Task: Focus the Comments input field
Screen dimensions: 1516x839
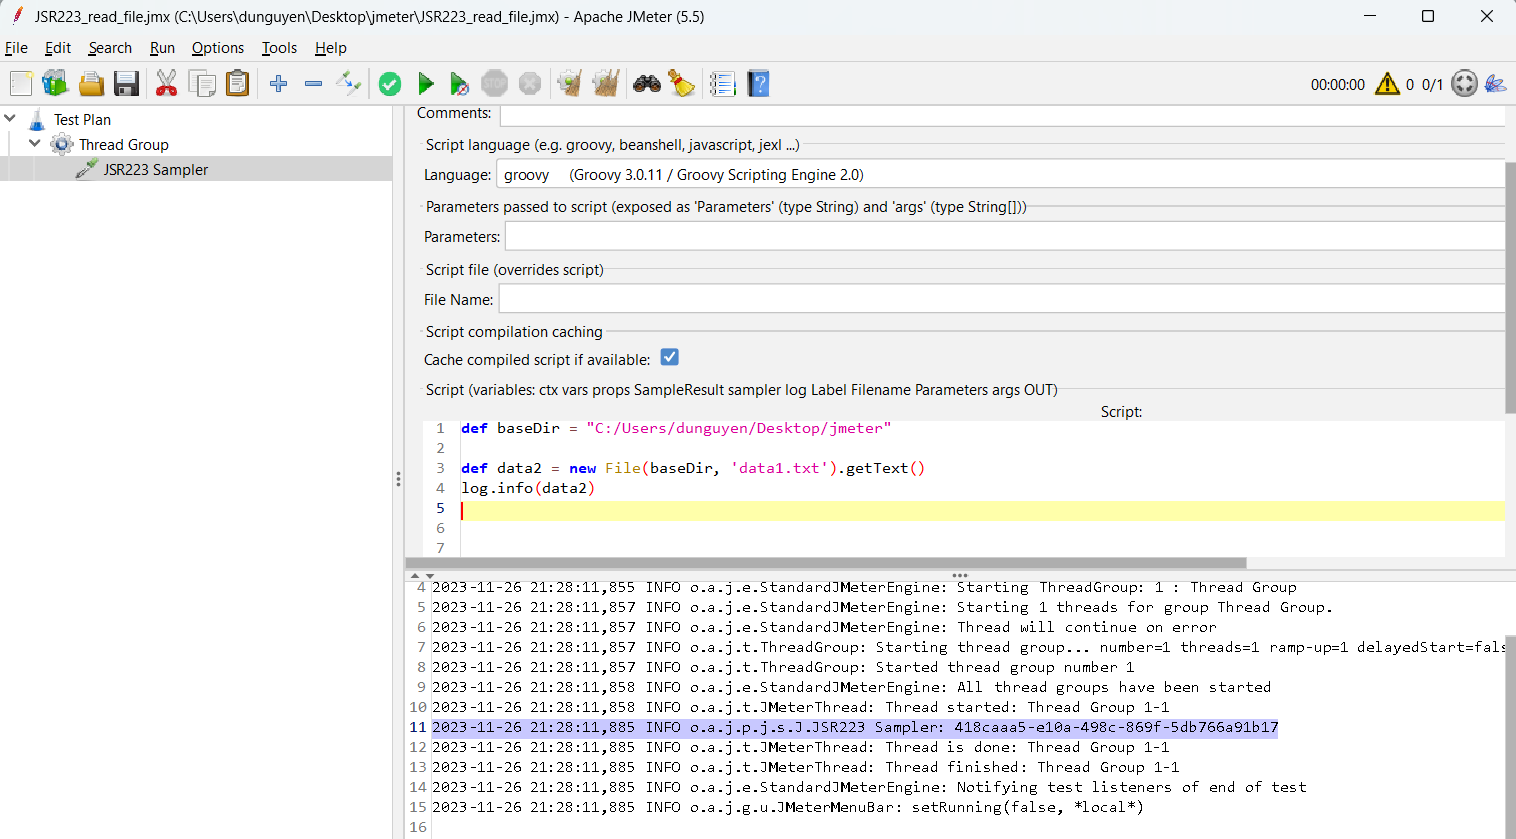Action: point(1002,114)
